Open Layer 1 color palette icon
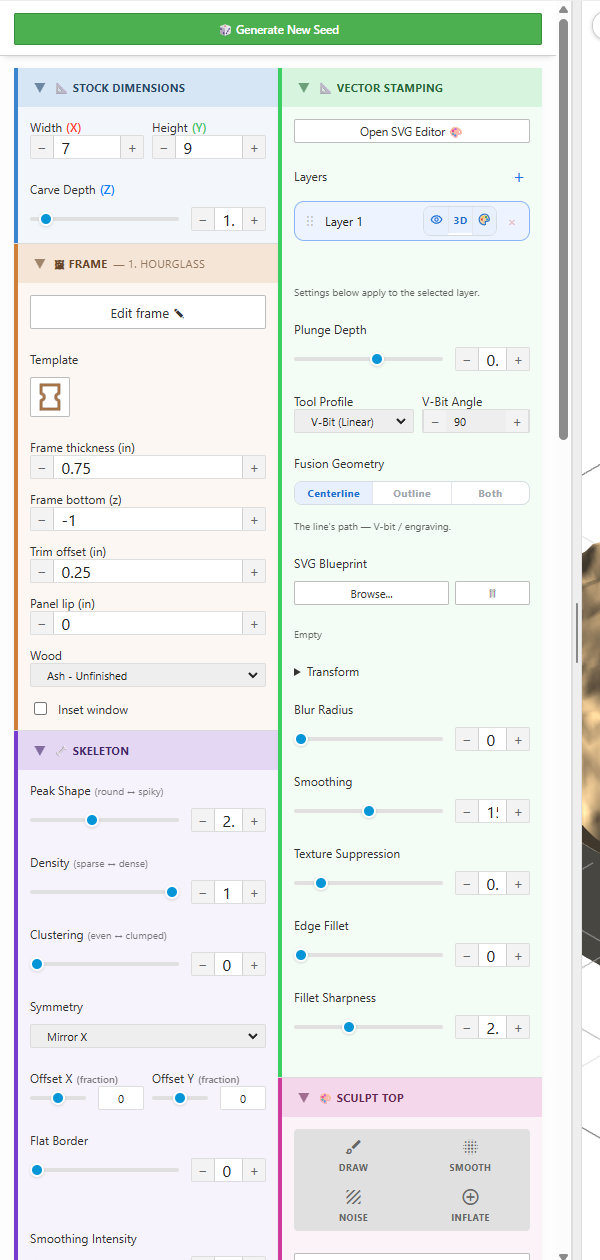This screenshot has width=600, height=1260. [x=484, y=220]
